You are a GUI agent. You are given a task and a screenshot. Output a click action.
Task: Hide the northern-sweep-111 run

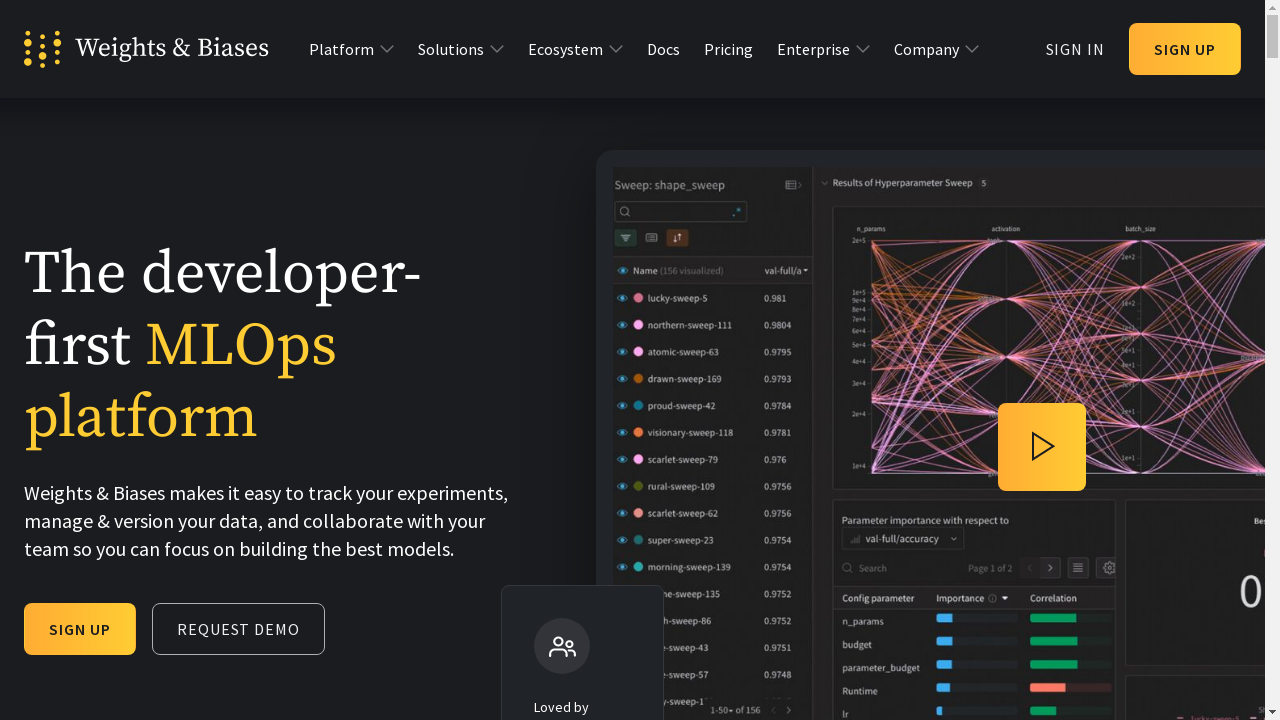pos(622,325)
